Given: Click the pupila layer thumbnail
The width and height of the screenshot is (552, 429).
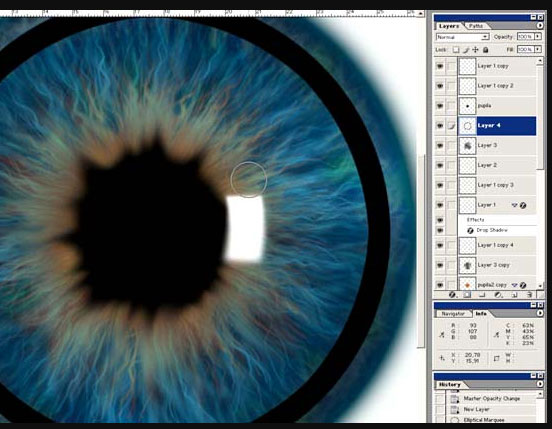Looking at the screenshot, I should 468,106.
